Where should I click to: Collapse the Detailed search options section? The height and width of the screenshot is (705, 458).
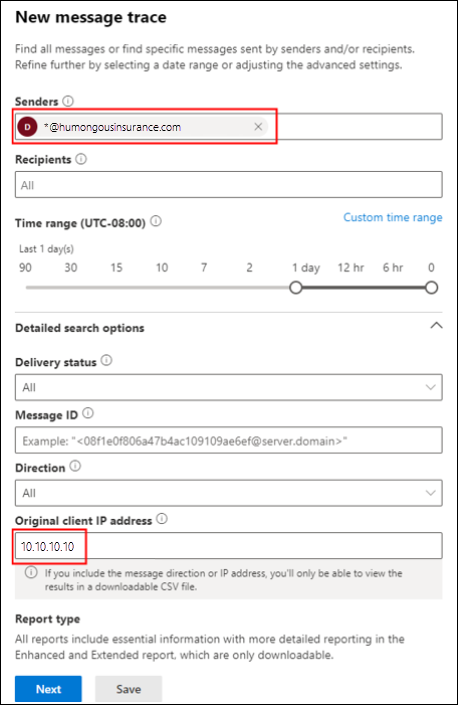click(436, 326)
